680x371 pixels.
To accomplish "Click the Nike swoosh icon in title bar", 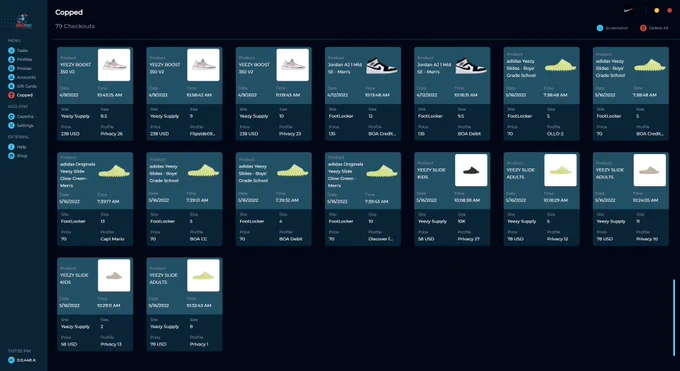I will (628, 10).
